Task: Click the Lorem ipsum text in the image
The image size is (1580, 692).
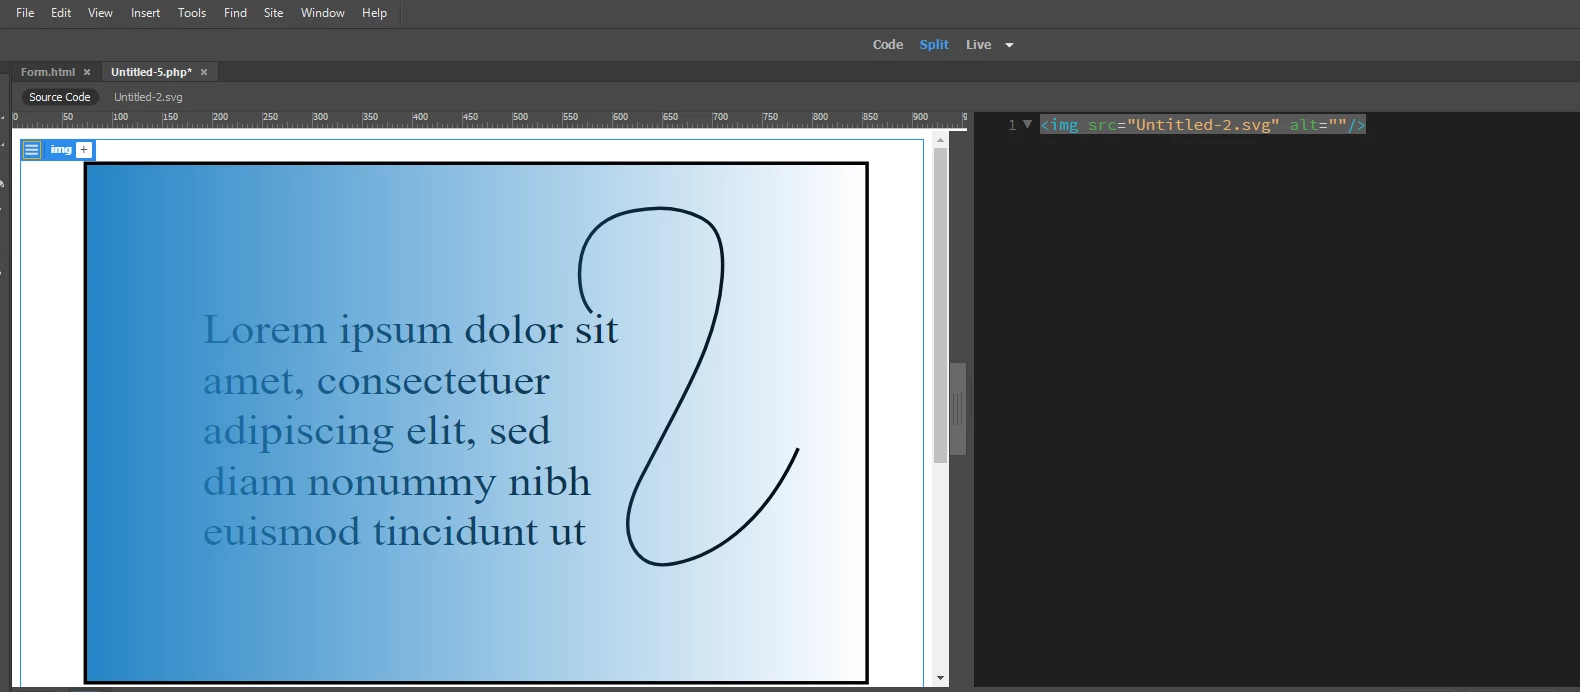Action: click(410, 430)
